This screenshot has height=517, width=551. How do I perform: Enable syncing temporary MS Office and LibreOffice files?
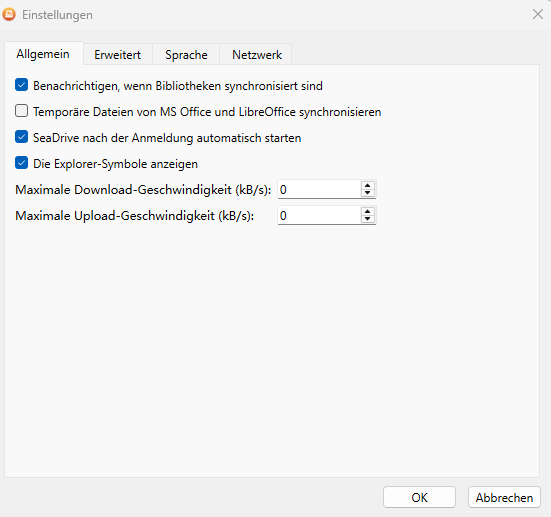[x=21, y=111]
